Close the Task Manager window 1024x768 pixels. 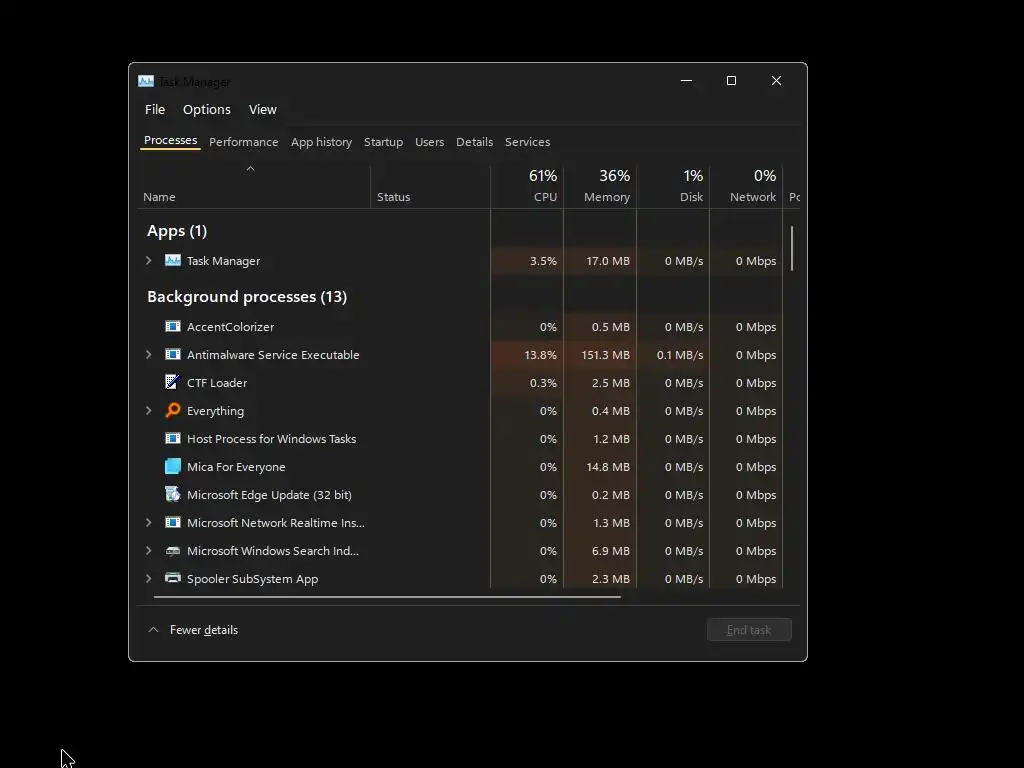[x=776, y=80]
